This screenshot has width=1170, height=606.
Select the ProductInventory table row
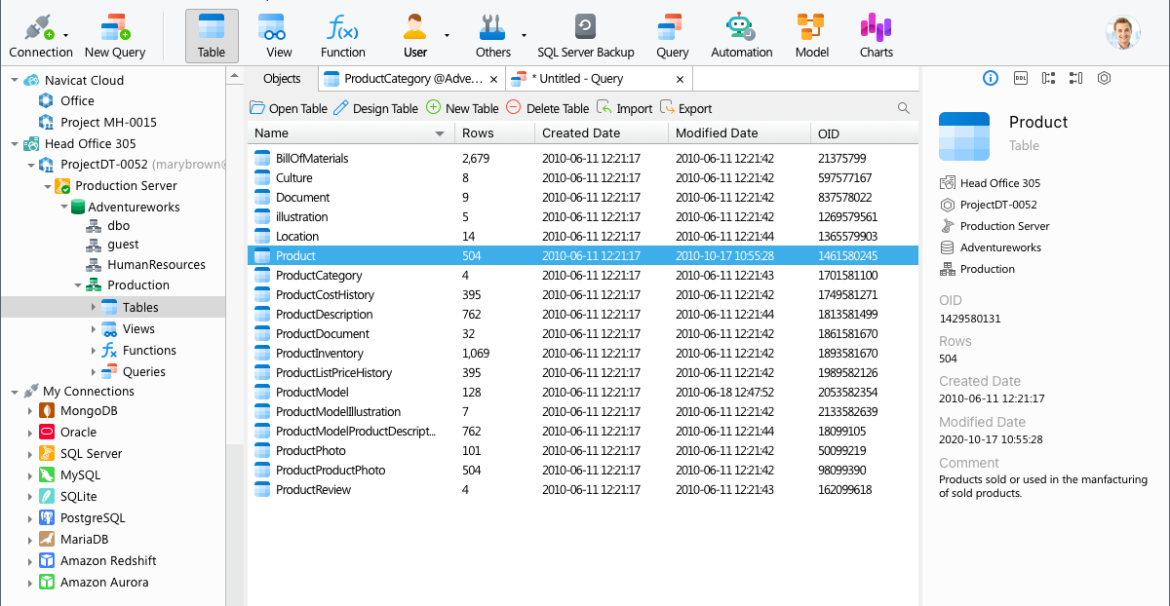[582, 353]
